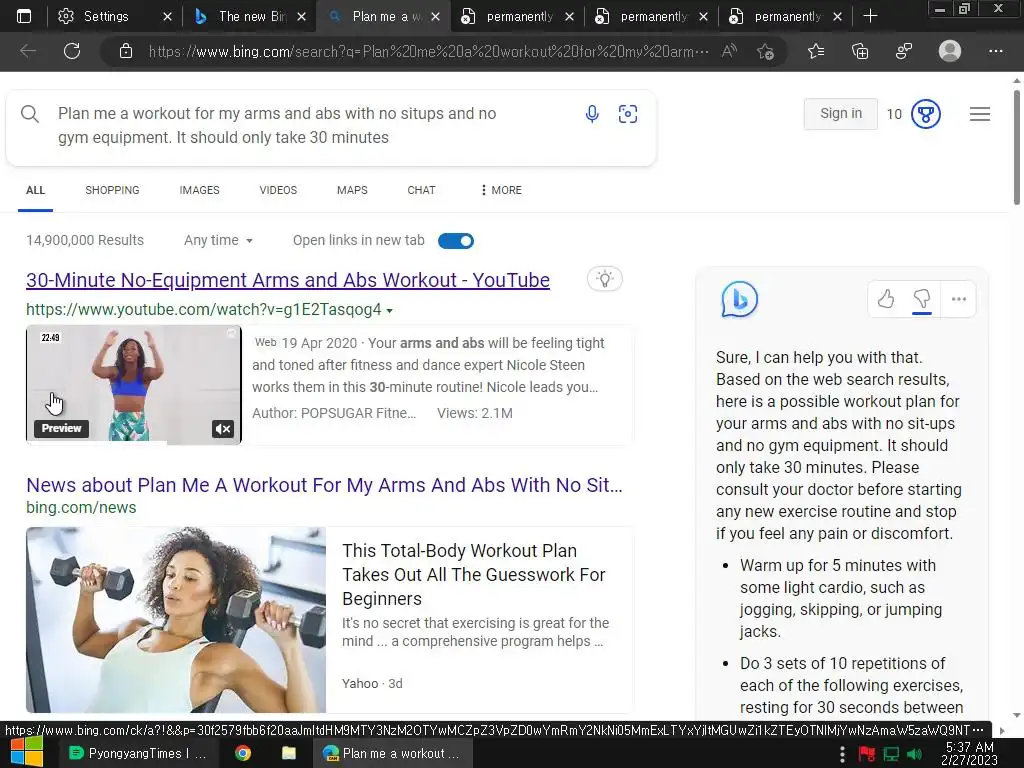Close the Settings browser tab
Screen dimensions: 1024x768
[x=167, y=16]
